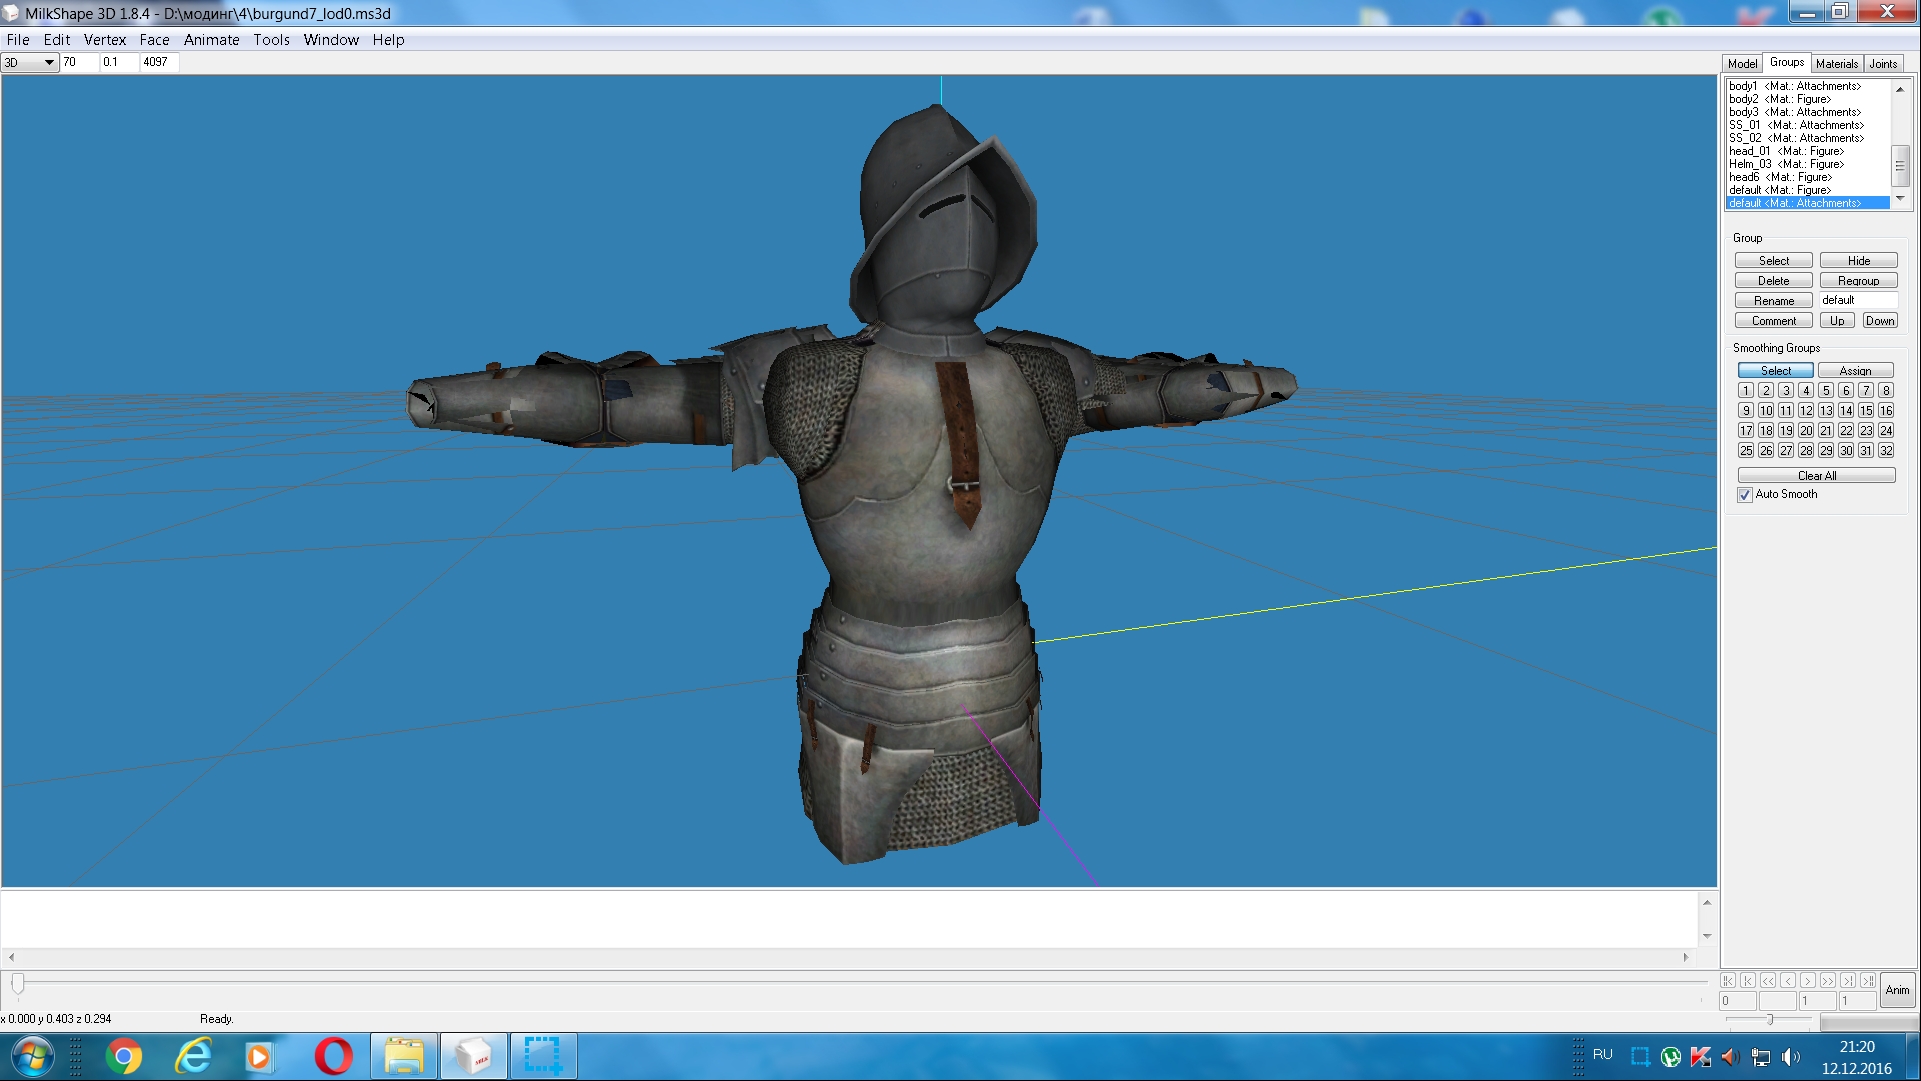Click the Rename group button
Image resolution: width=1921 pixels, height=1081 pixels.
tap(1774, 301)
